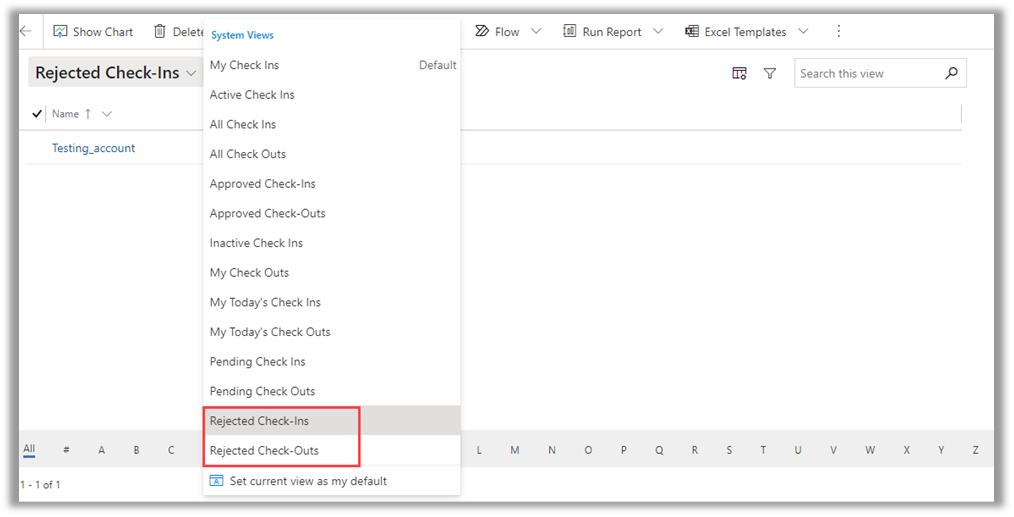Screen dimensions: 1014x517
Task: Open the filter funnel icon
Action: [x=770, y=73]
